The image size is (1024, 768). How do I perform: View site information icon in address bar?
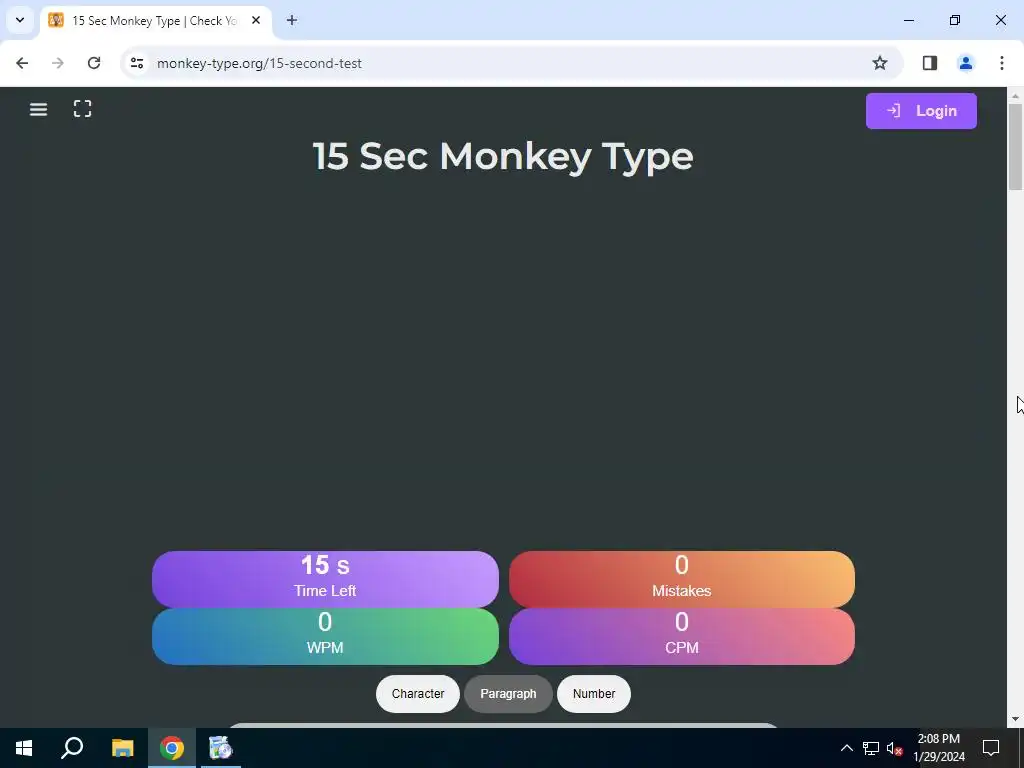pos(137,63)
